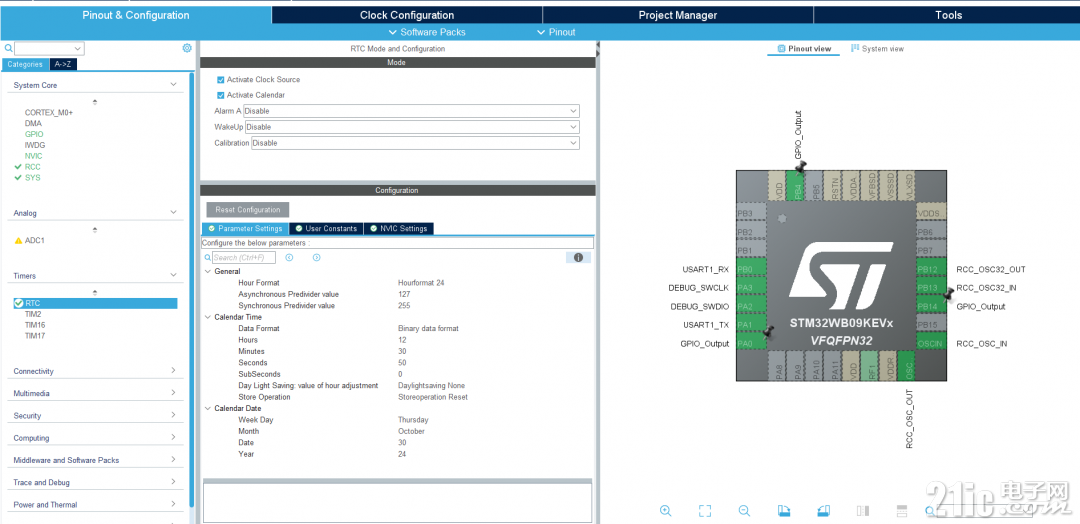Rotate the chip clockwise

point(784,510)
